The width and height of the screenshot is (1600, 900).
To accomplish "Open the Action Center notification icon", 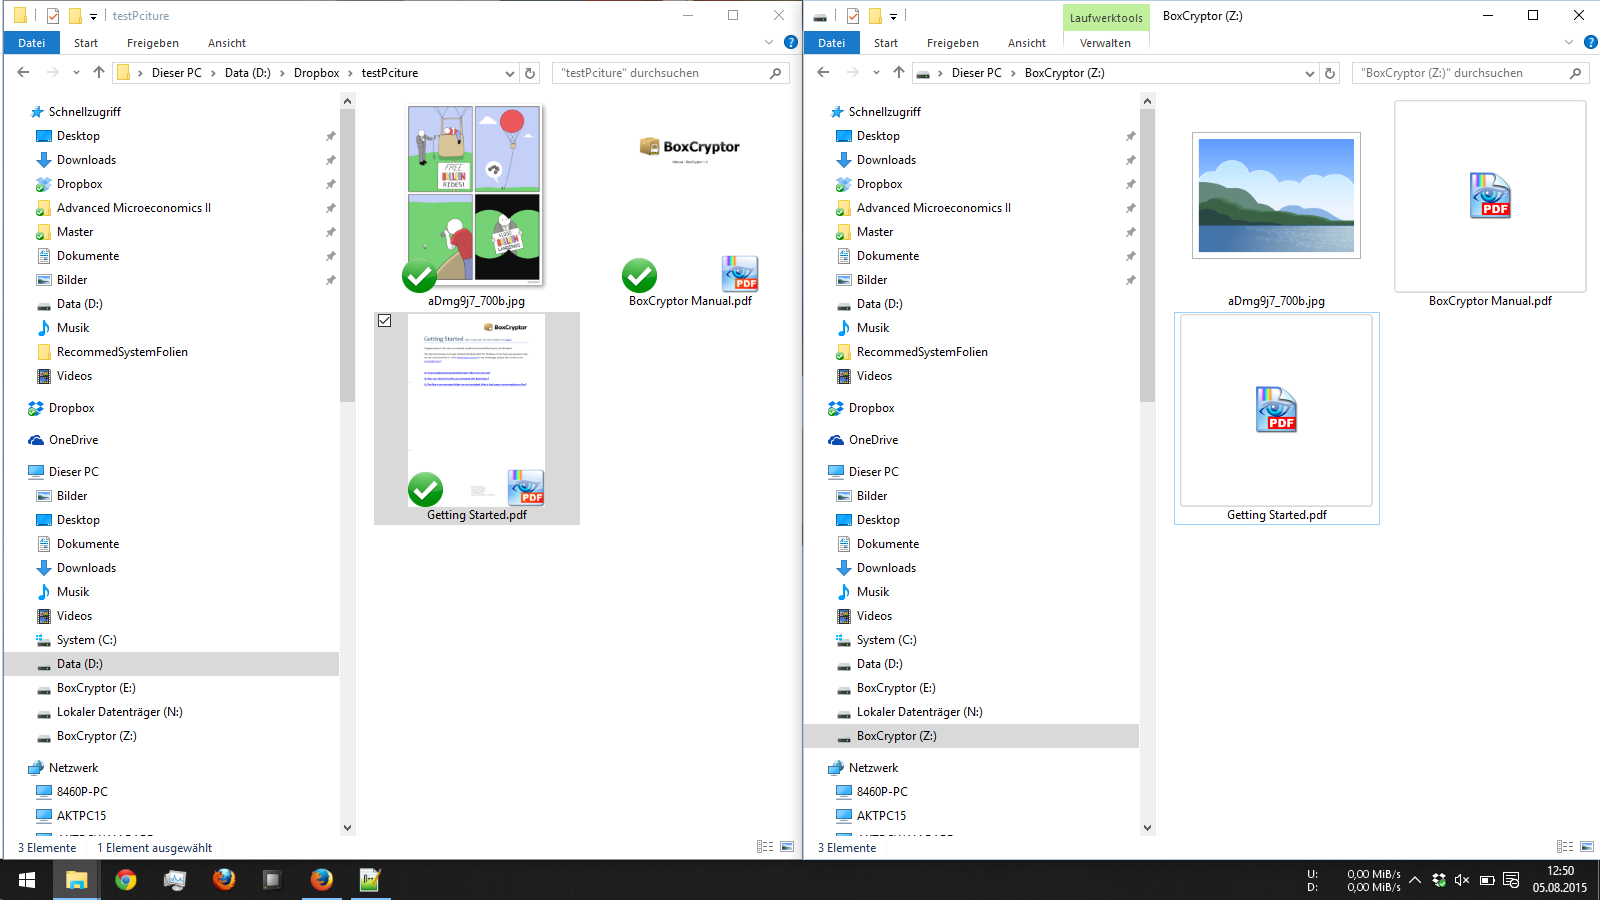I will click(x=1511, y=880).
